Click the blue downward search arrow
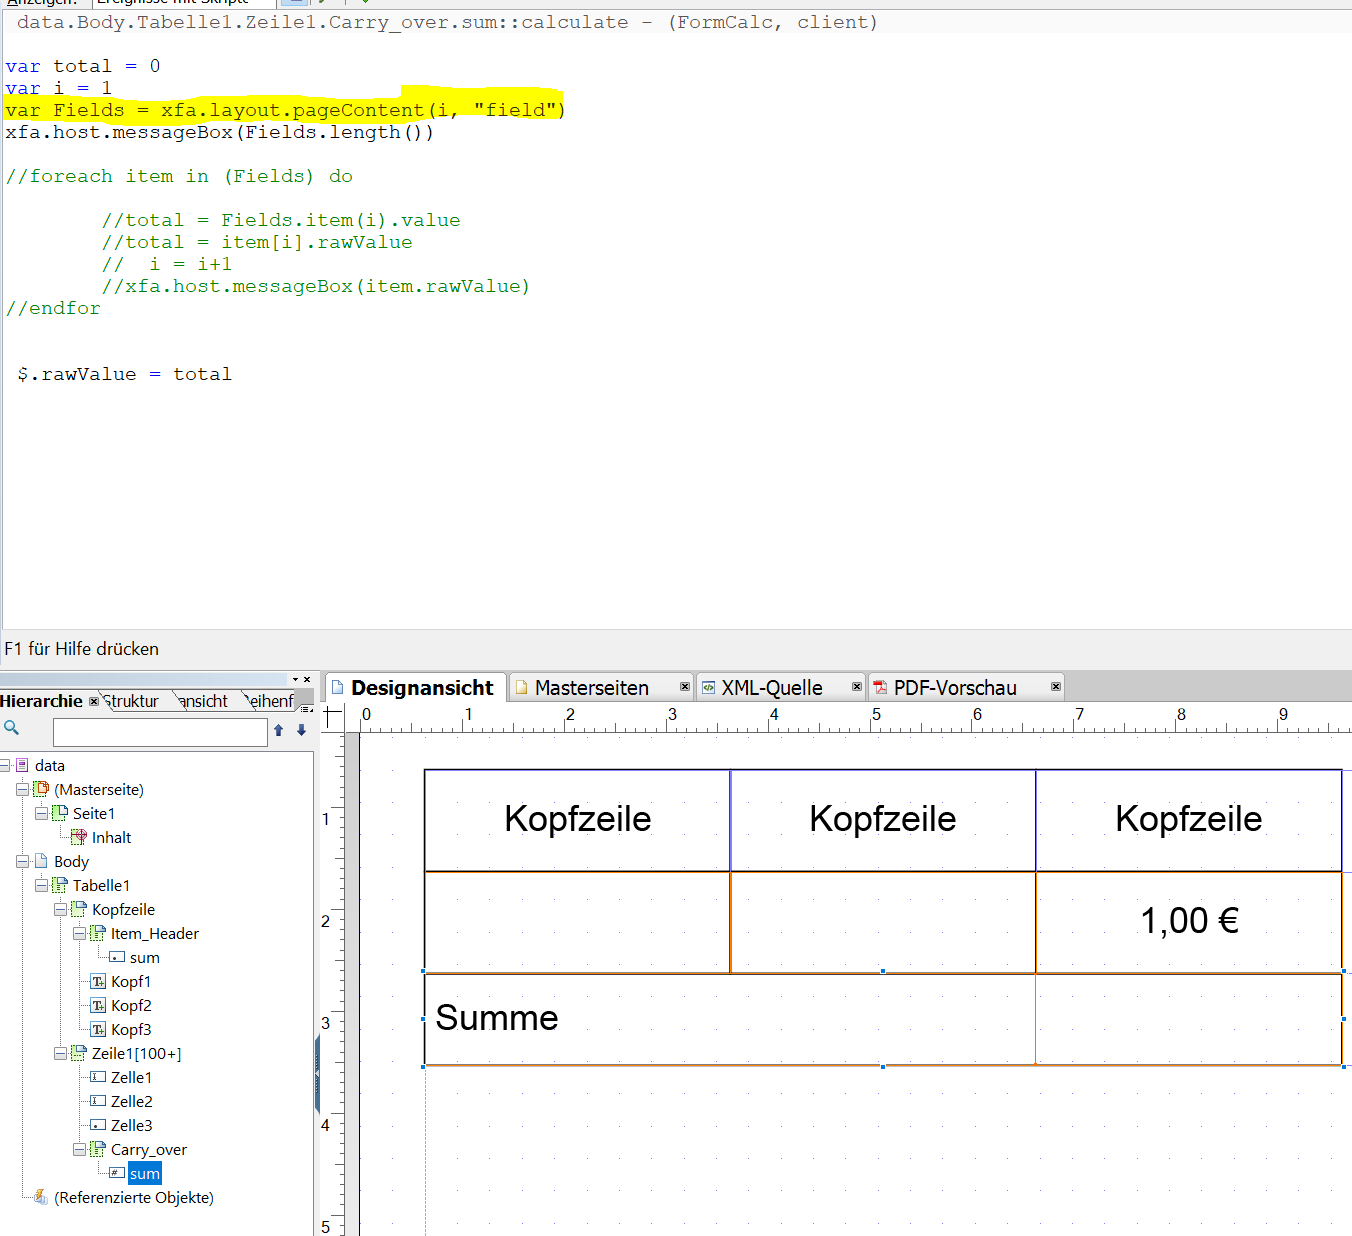Image resolution: width=1352 pixels, height=1236 pixels. point(301,730)
